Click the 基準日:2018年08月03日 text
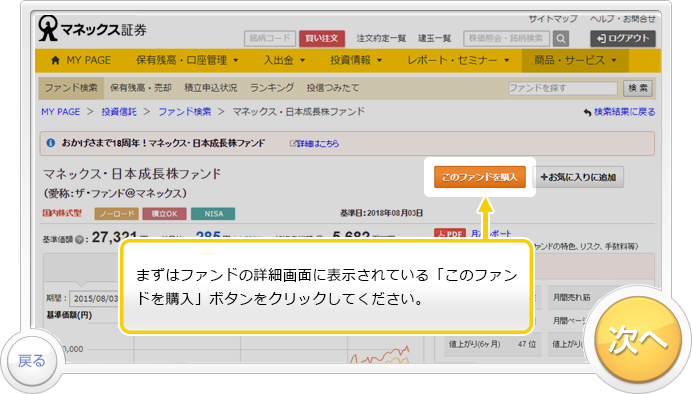 coord(381,214)
